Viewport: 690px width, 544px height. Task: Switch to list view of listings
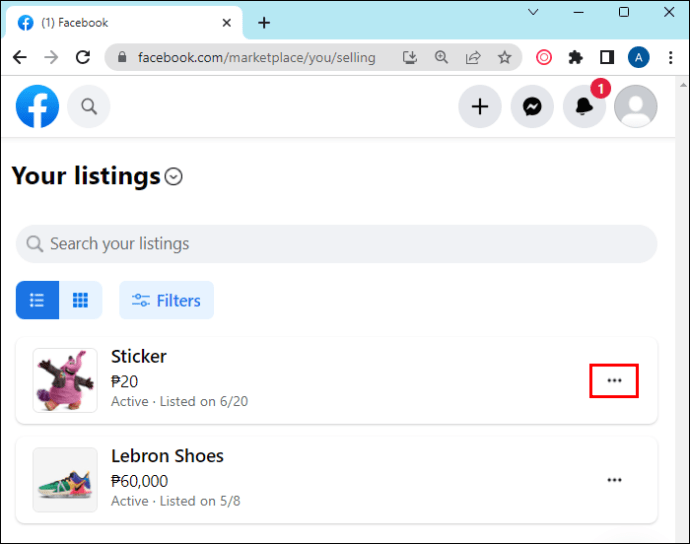click(37, 300)
